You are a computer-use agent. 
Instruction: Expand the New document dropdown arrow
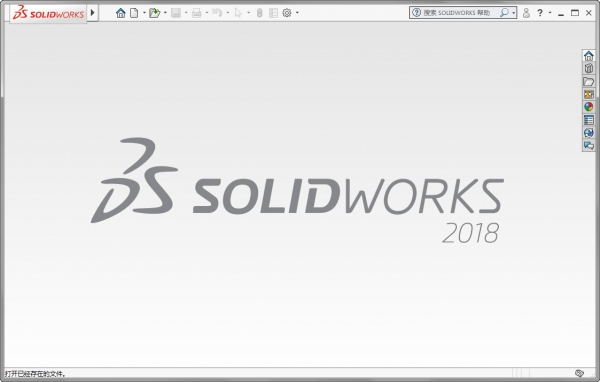pos(144,13)
